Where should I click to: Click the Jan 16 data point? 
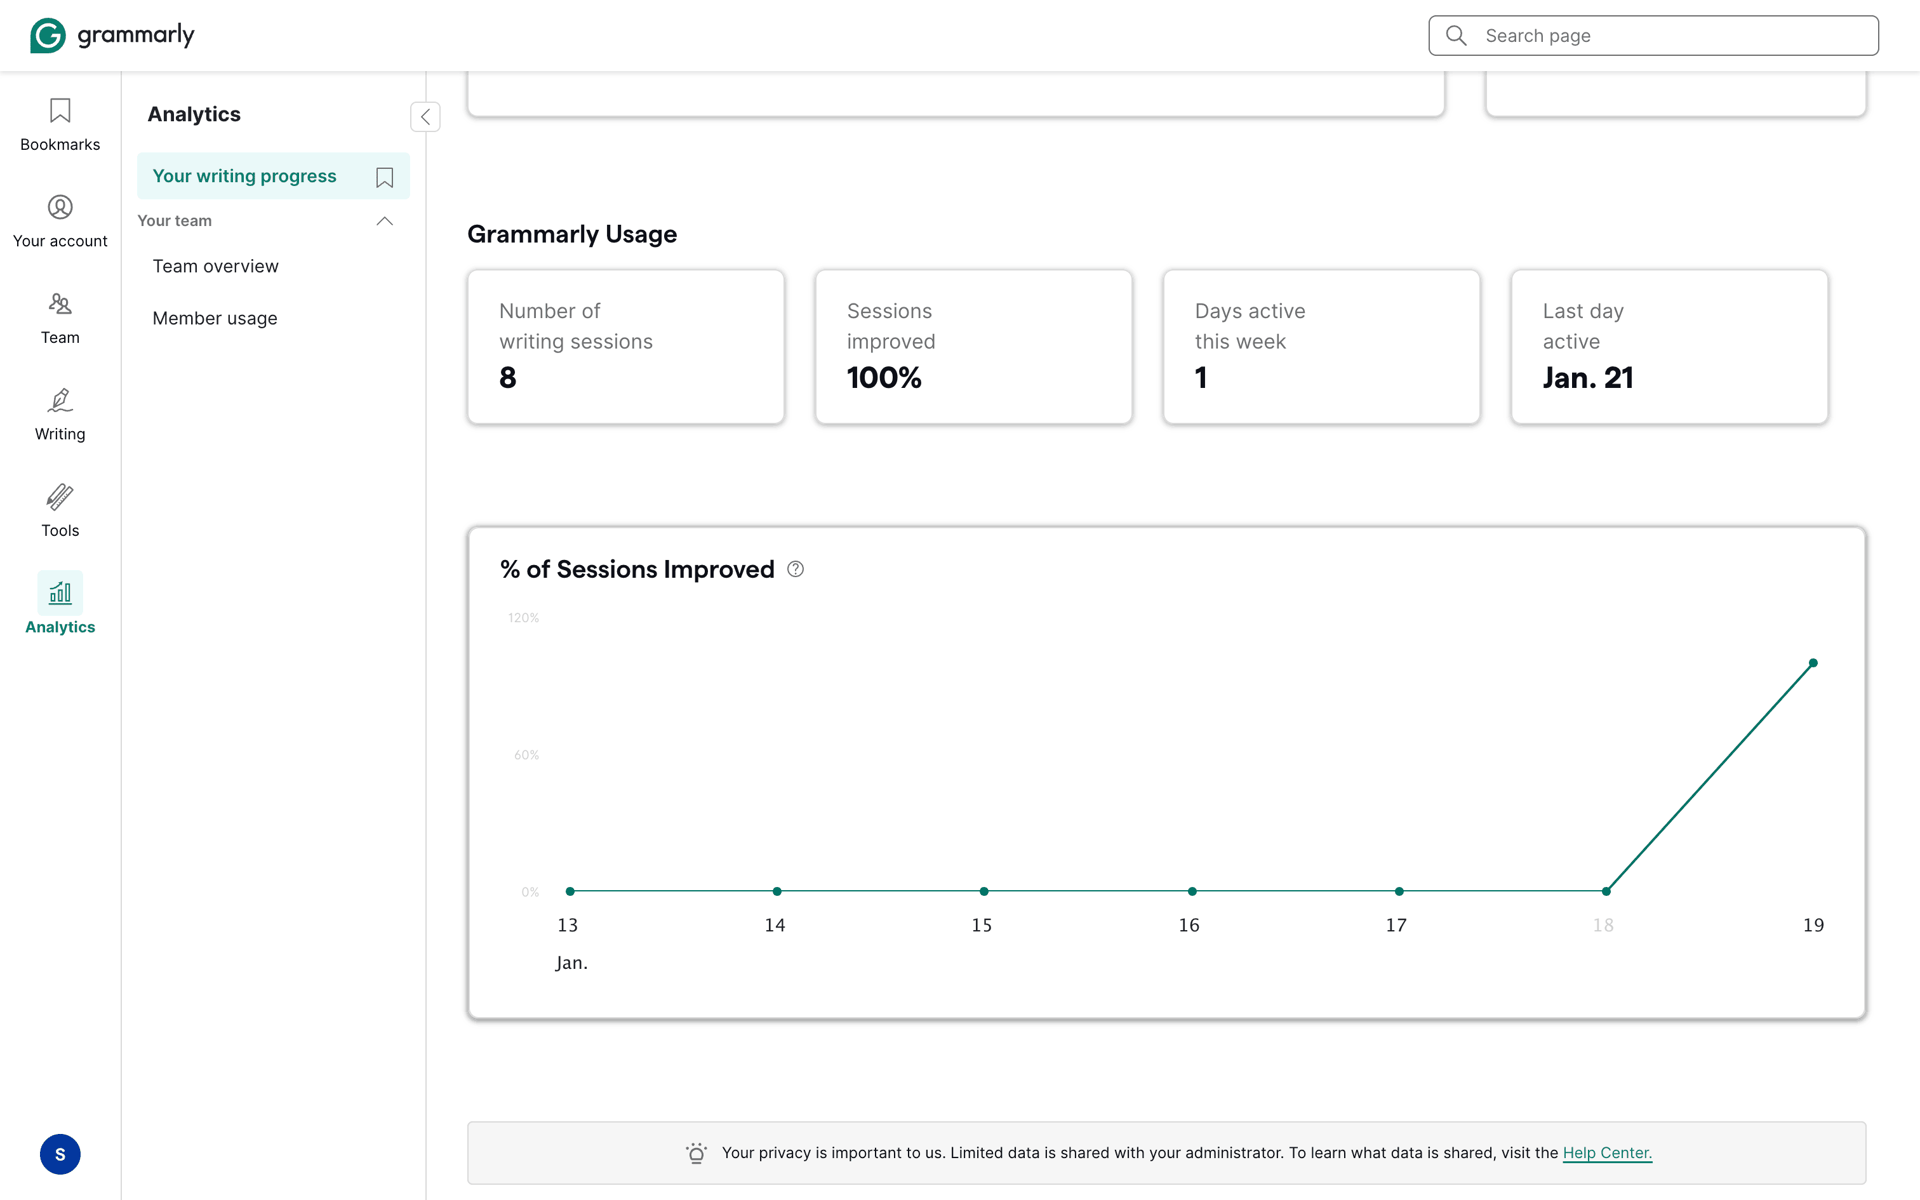pos(1192,891)
